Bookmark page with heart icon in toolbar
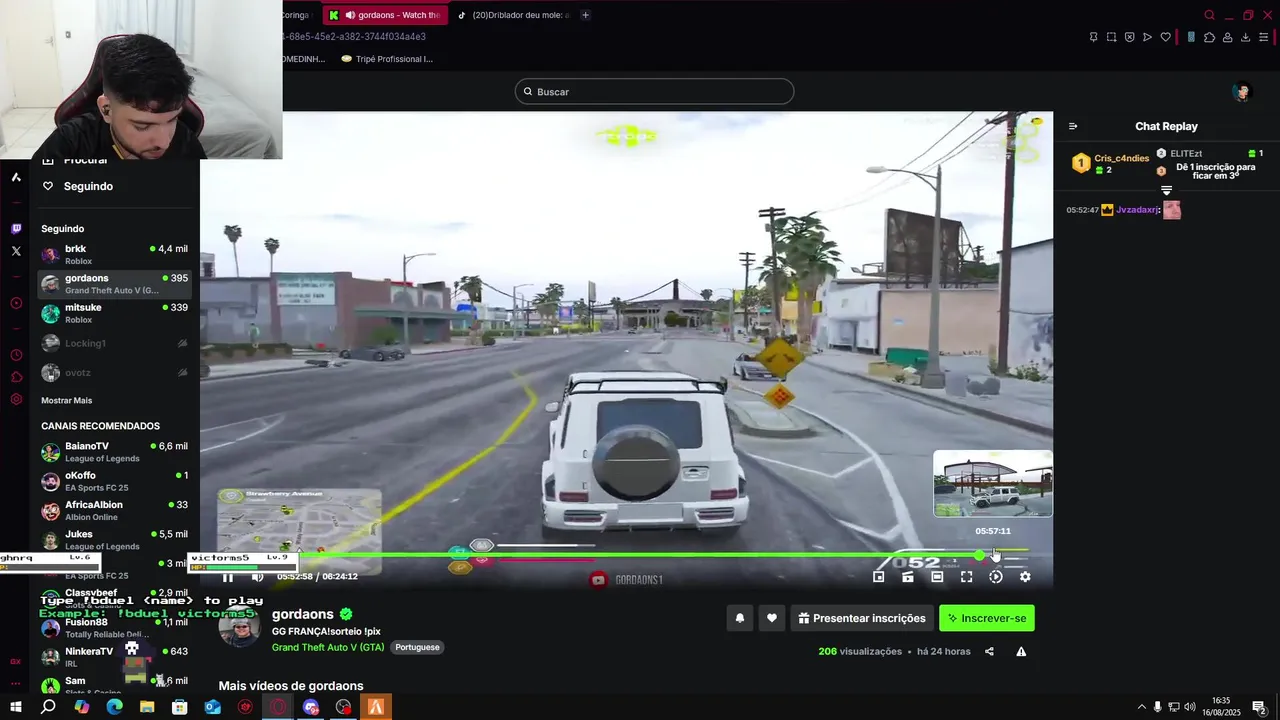 (1165, 37)
